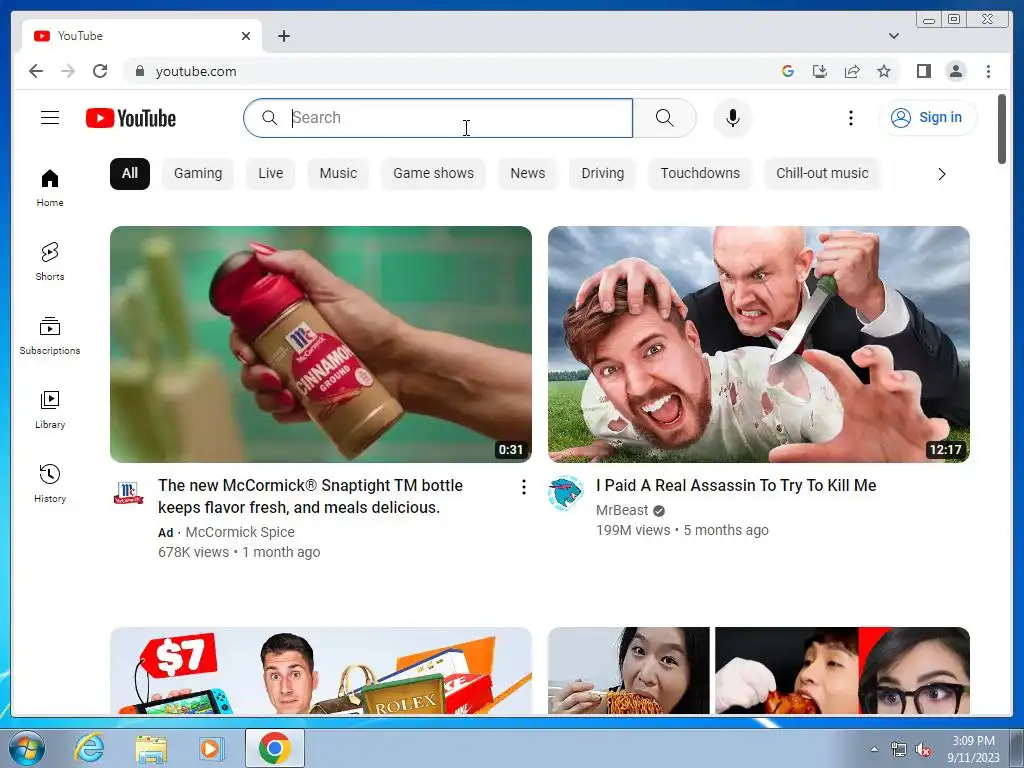Click the muted volume tray icon
The image size is (1024, 768).
point(923,750)
